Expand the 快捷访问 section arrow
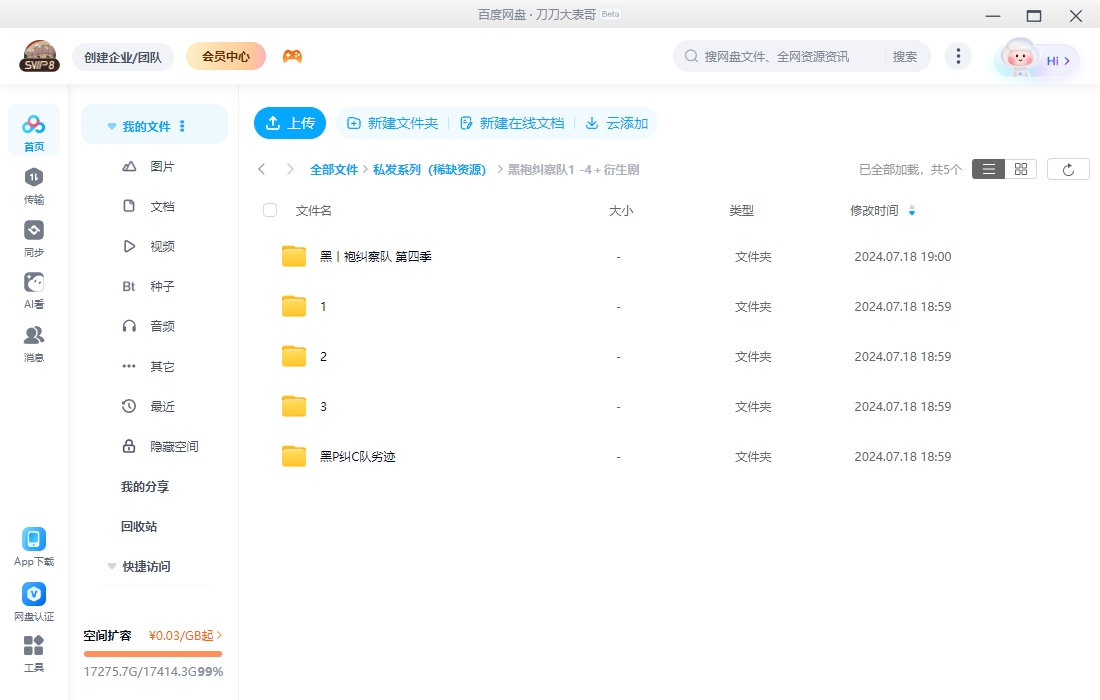Image resolution: width=1100 pixels, height=700 pixels. click(x=112, y=566)
